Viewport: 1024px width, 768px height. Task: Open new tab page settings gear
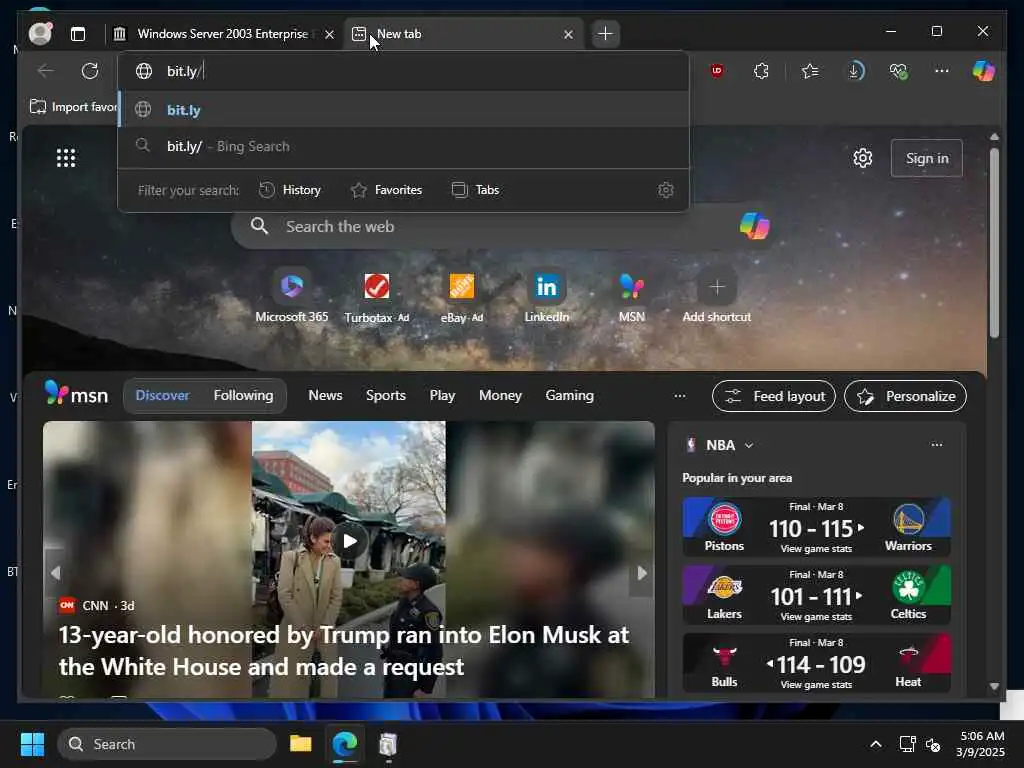(863, 158)
